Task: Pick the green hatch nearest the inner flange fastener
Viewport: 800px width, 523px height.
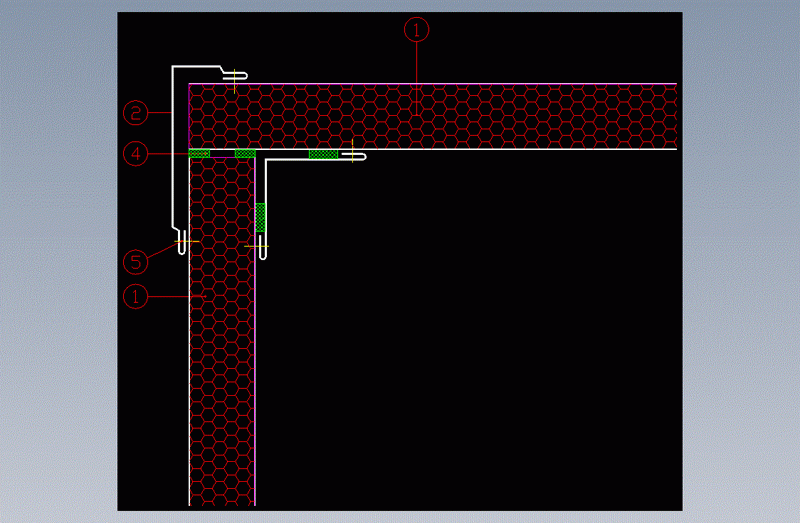Action: 323,154
